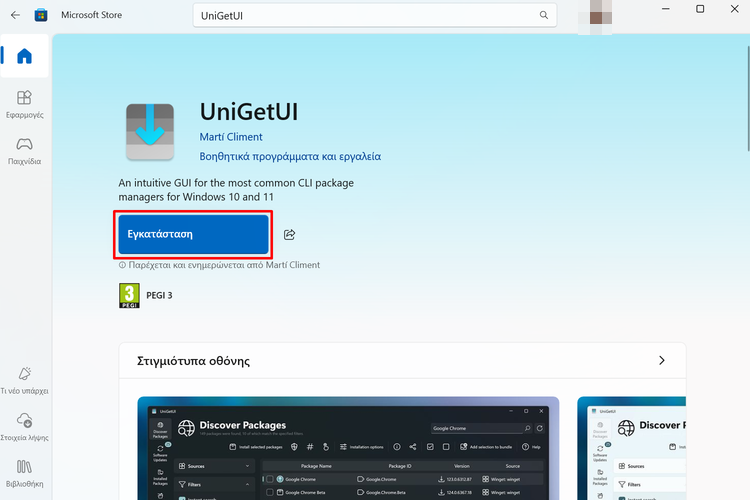This screenshot has height=500, width=750.
Task: Open the Εφαρμογές sidebar section
Action: [x=24, y=104]
